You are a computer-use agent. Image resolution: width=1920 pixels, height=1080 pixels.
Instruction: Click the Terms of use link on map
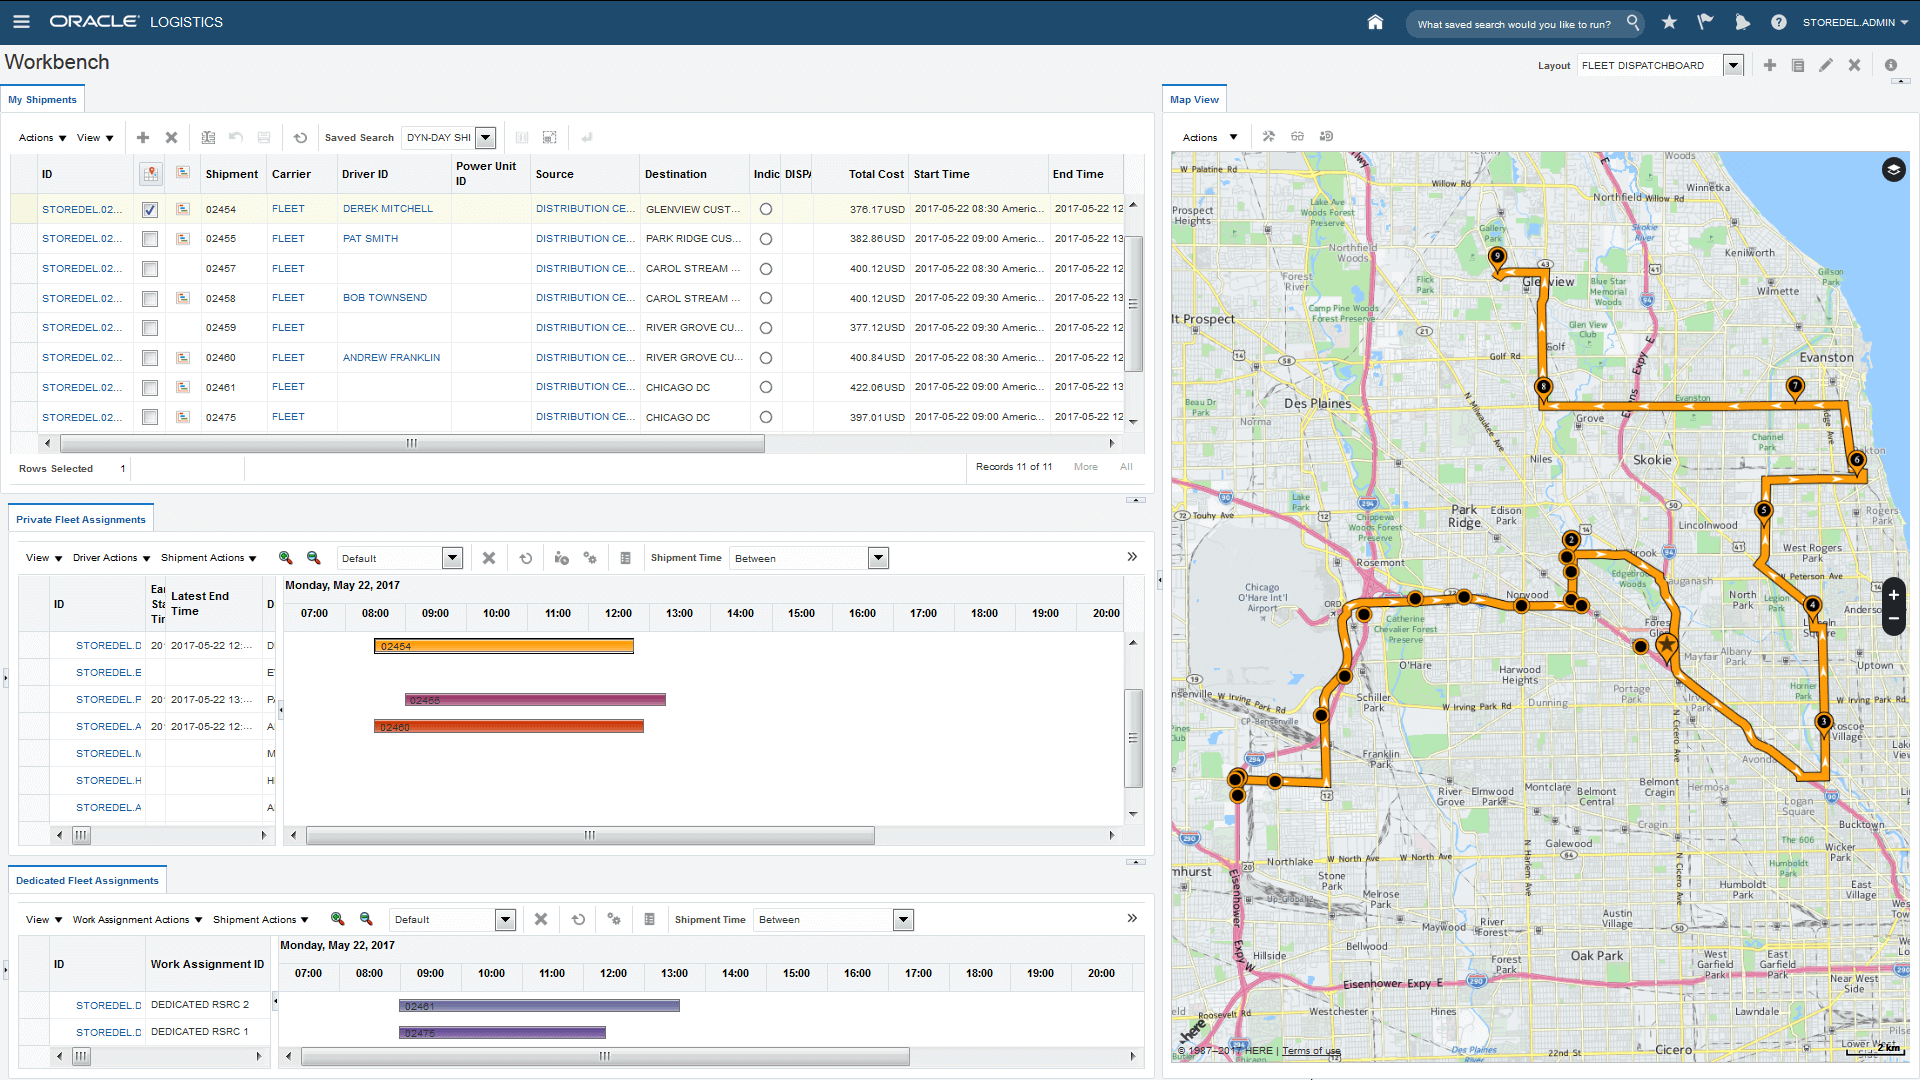coord(1311,1051)
